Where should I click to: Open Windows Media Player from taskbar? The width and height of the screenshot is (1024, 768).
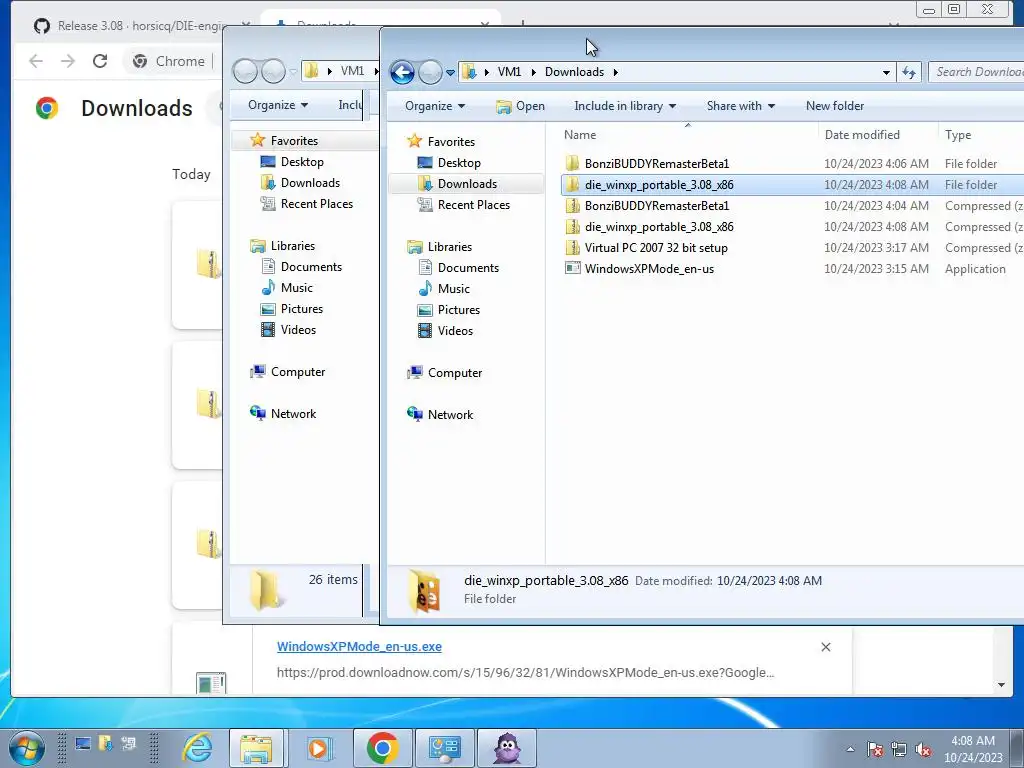pyautogui.click(x=319, y=748)
